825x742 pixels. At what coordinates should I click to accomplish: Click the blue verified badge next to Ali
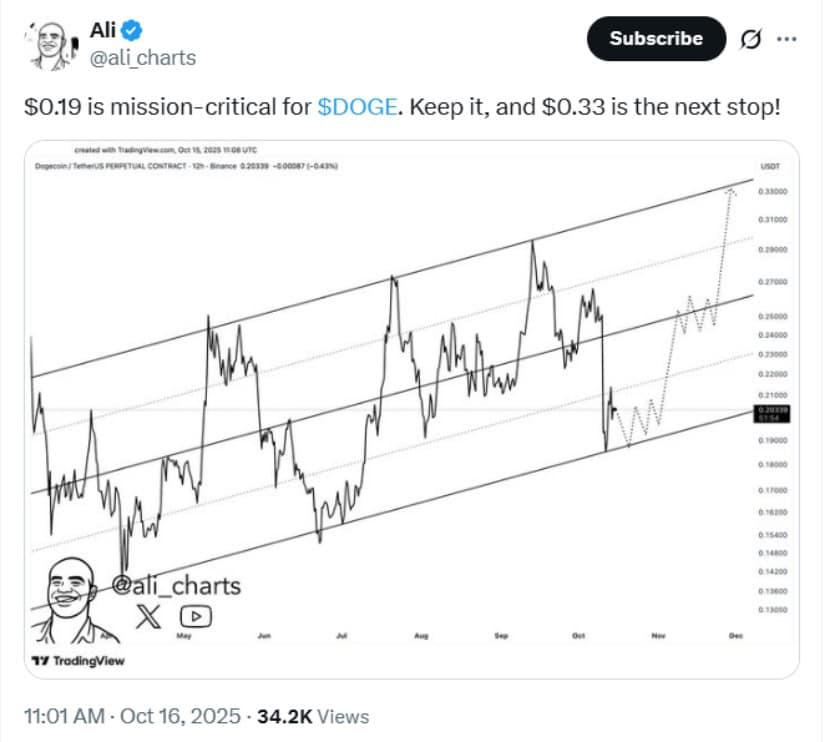[131, 30]
